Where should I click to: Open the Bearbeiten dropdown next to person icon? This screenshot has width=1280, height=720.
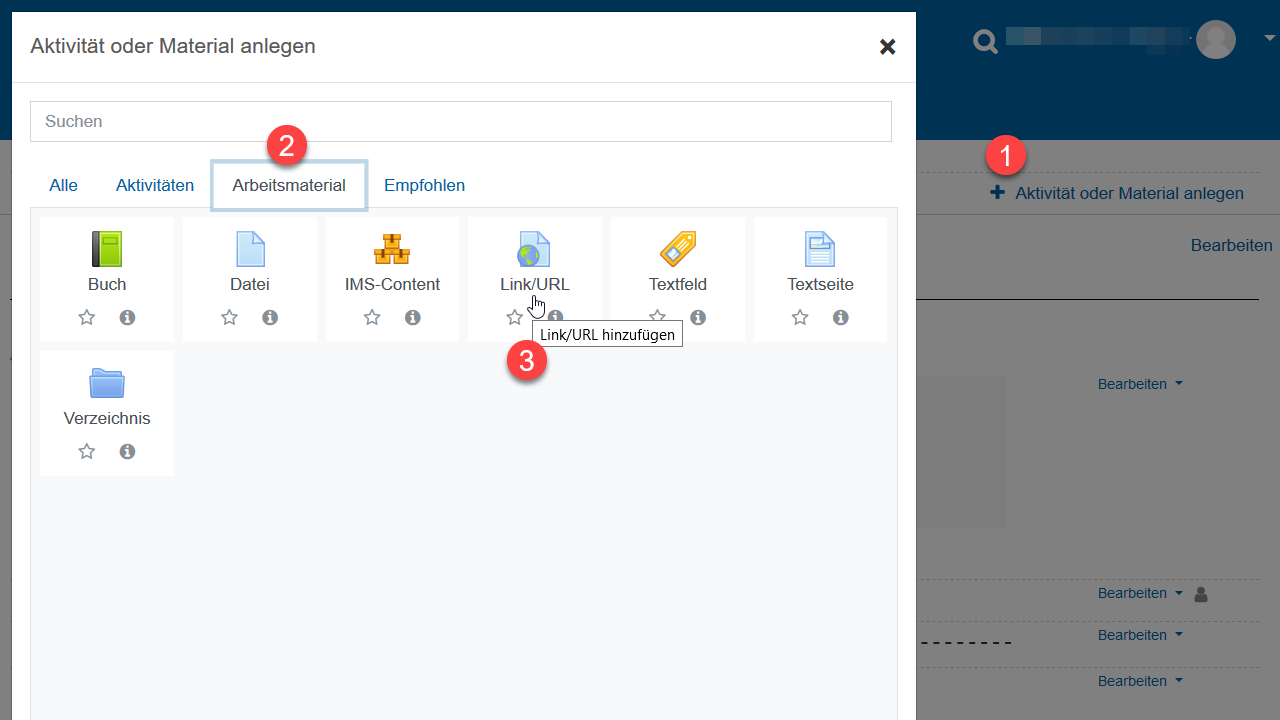[1140, 593]
